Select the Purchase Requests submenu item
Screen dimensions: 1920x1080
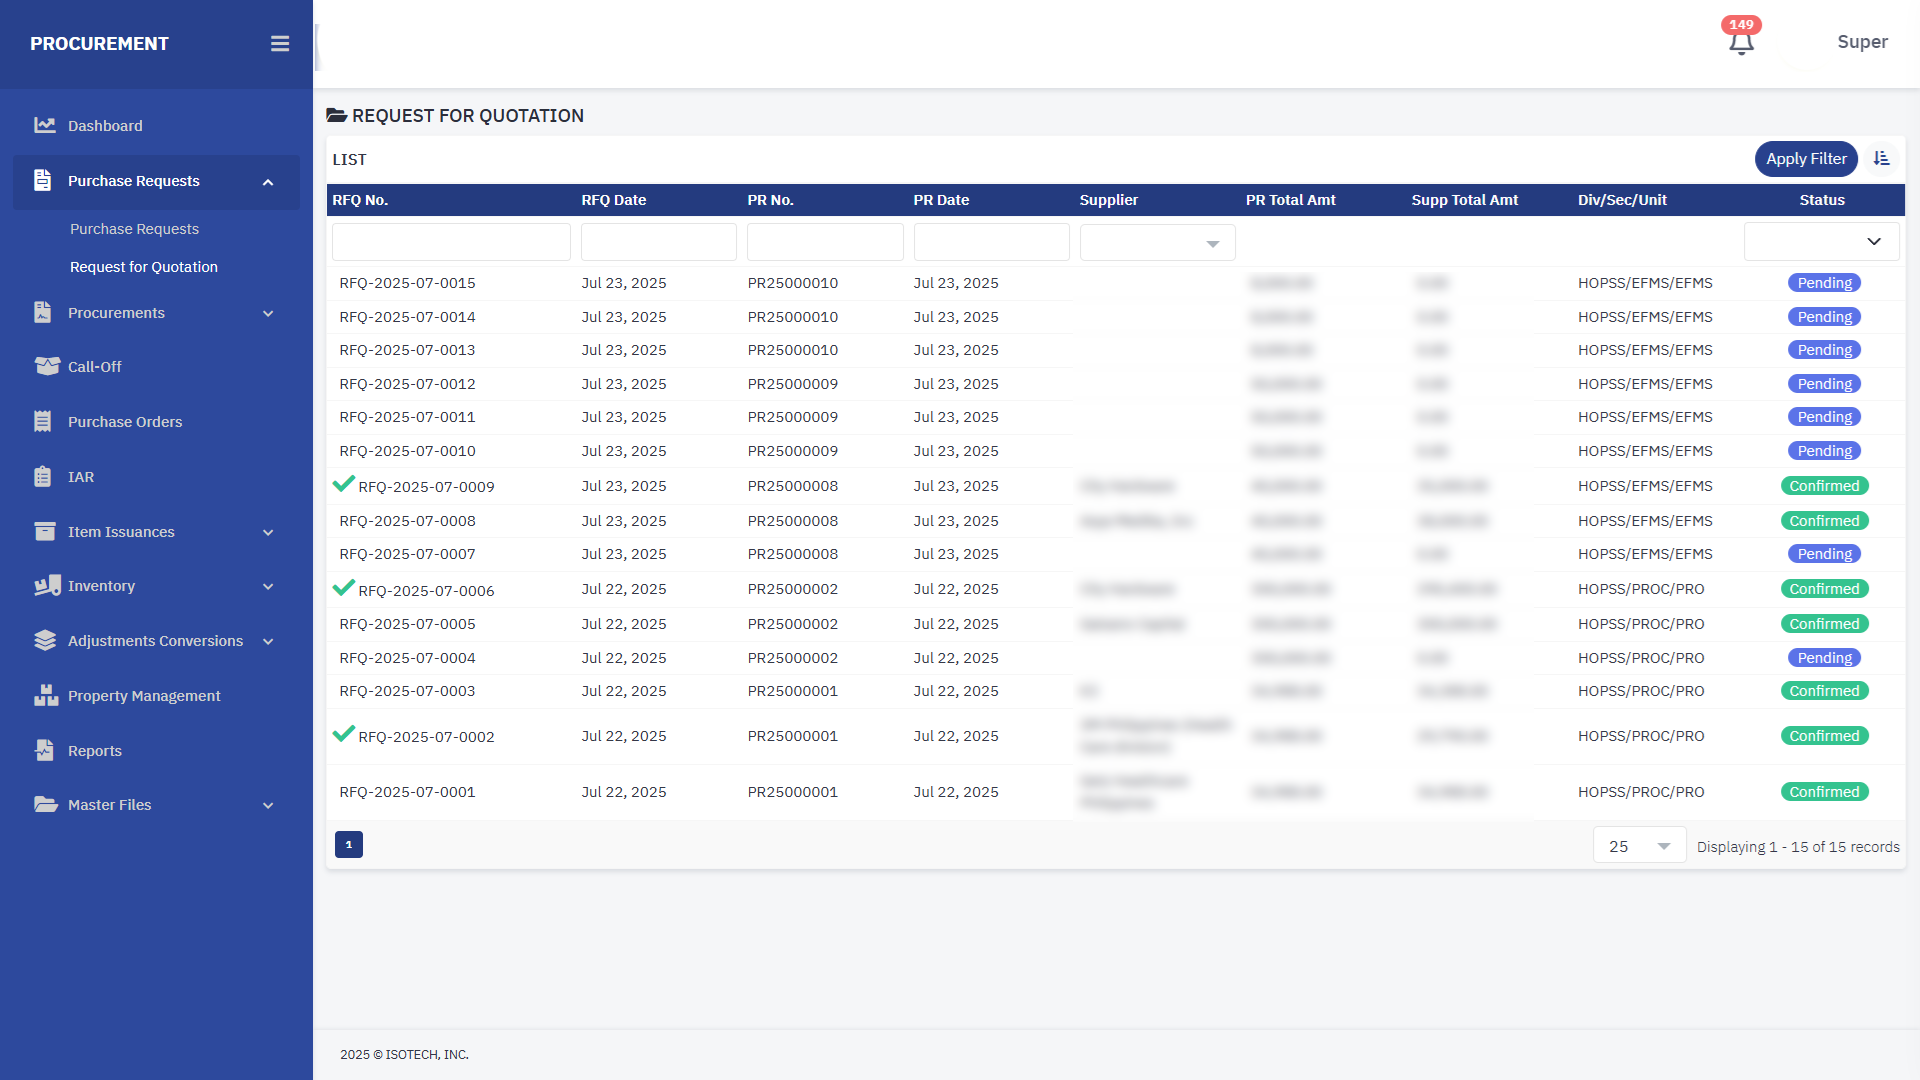click(134, 229)
